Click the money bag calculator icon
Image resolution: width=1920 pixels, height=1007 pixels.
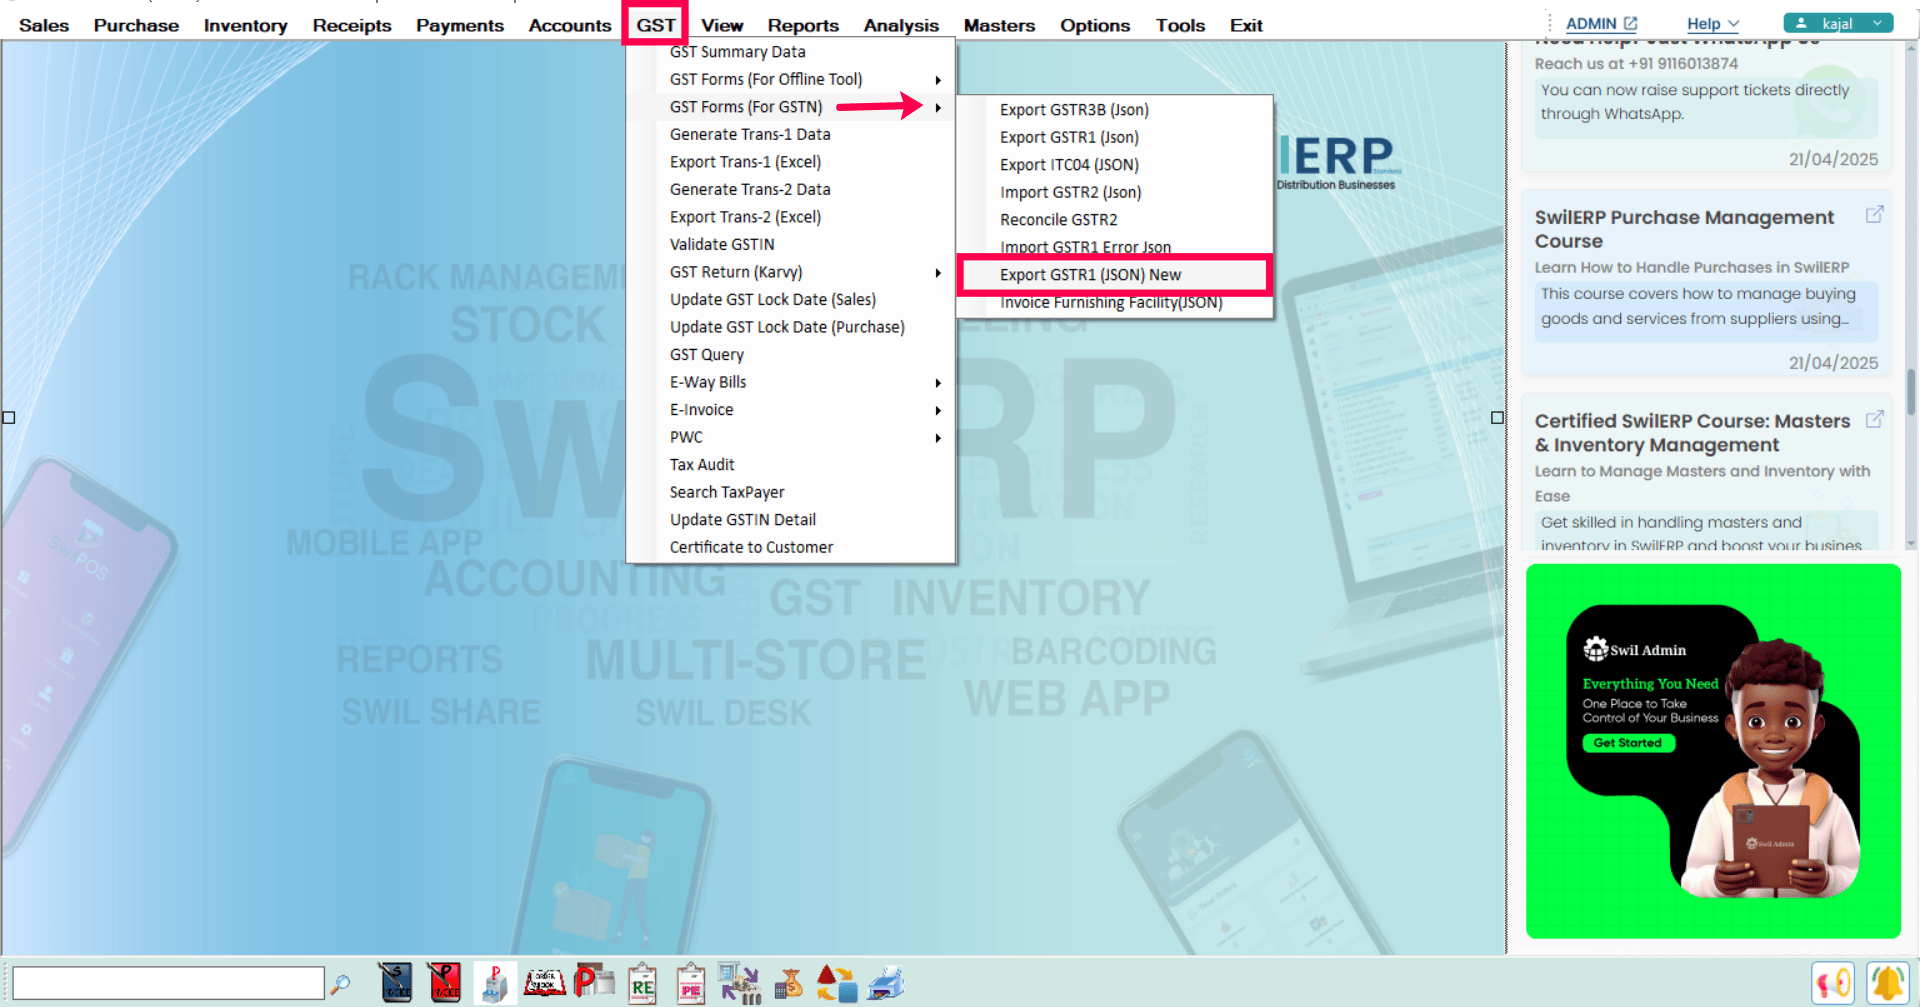[790, 984]
